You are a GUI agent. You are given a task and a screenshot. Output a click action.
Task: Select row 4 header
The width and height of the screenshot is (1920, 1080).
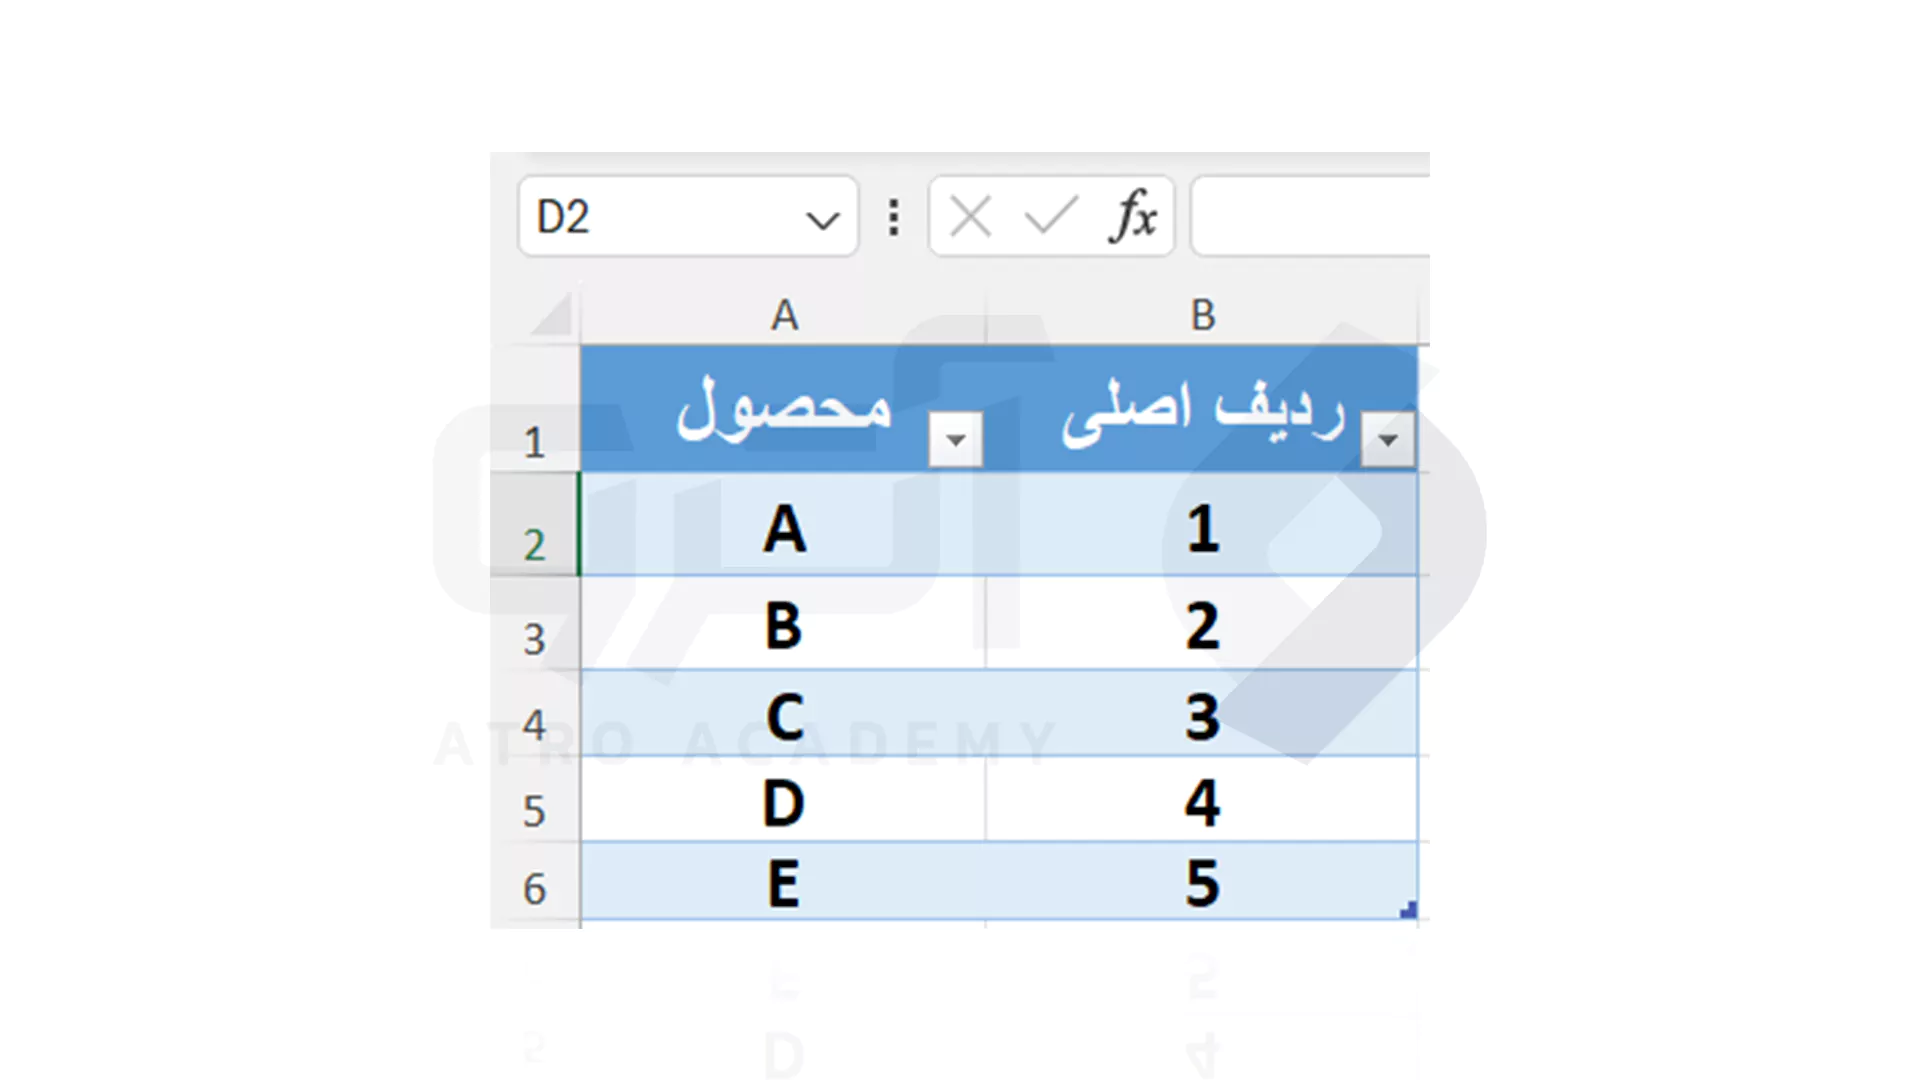click(x=535, y=713)
